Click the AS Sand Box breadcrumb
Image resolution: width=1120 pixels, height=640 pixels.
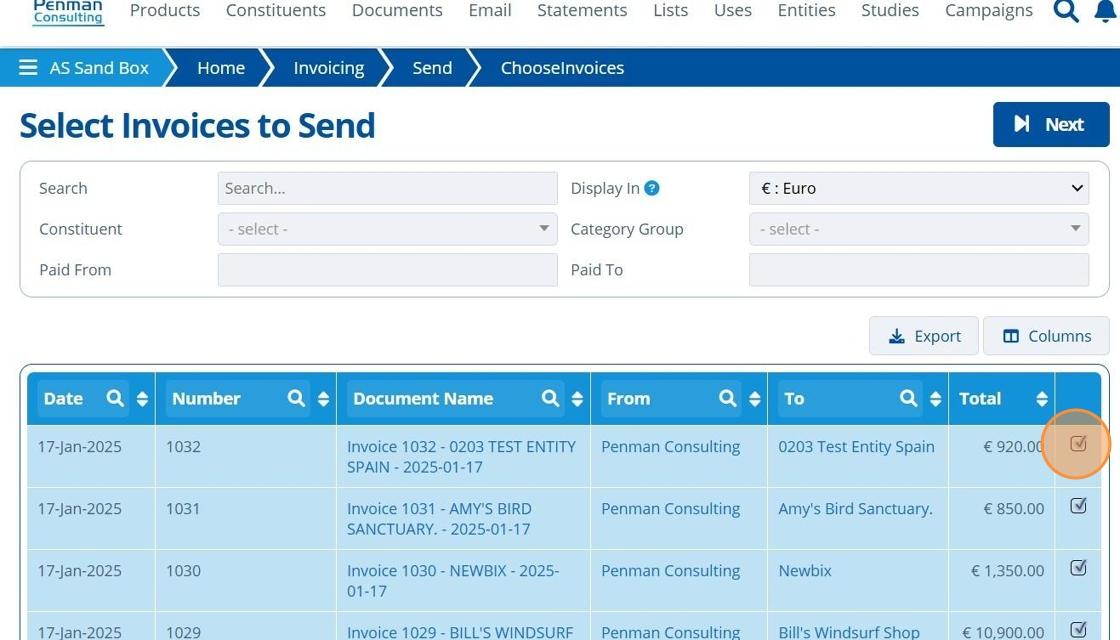point(99,68)
